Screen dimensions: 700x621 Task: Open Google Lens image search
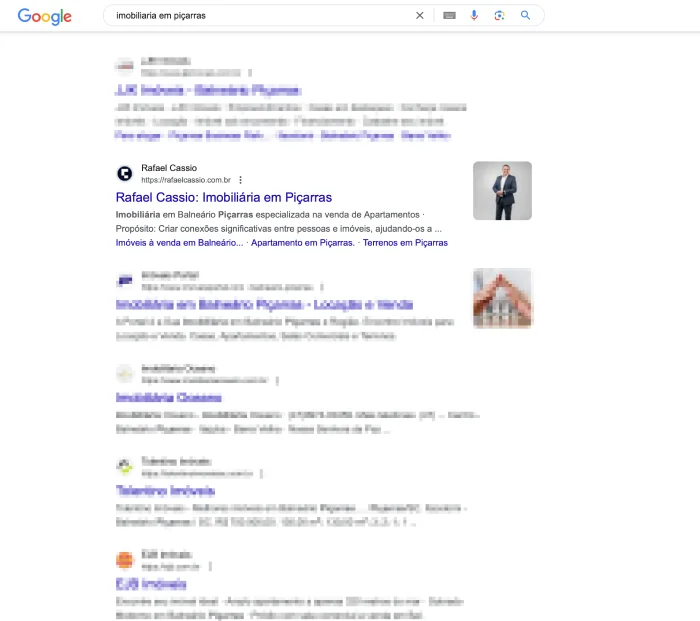(x=500, y=16)
